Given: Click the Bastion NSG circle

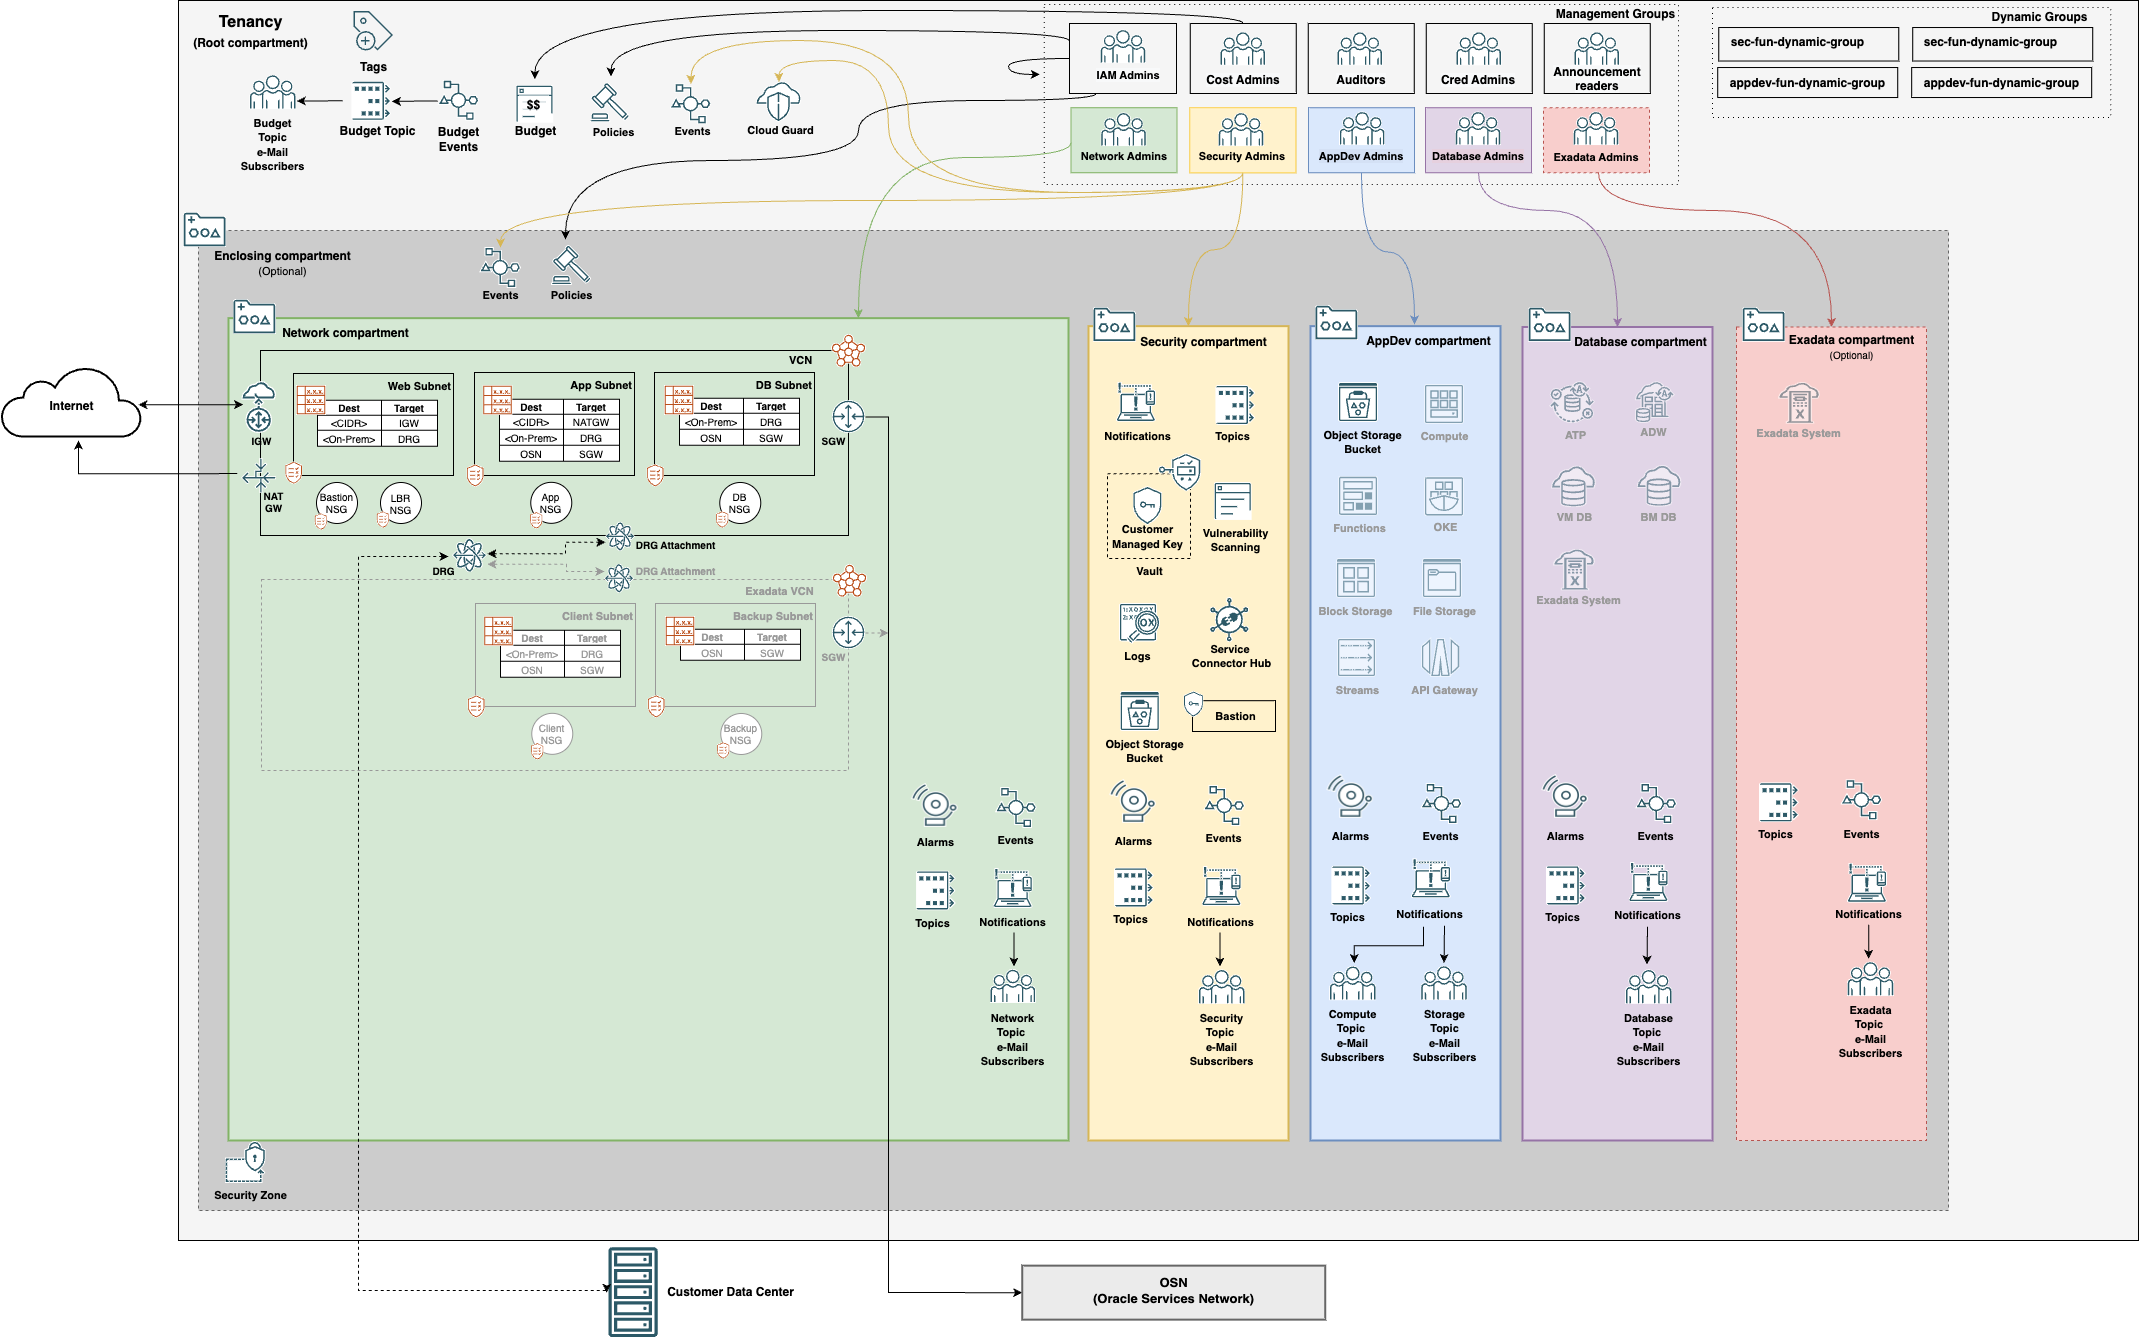Looking at the screenshot, I should (x=336, y=503).
